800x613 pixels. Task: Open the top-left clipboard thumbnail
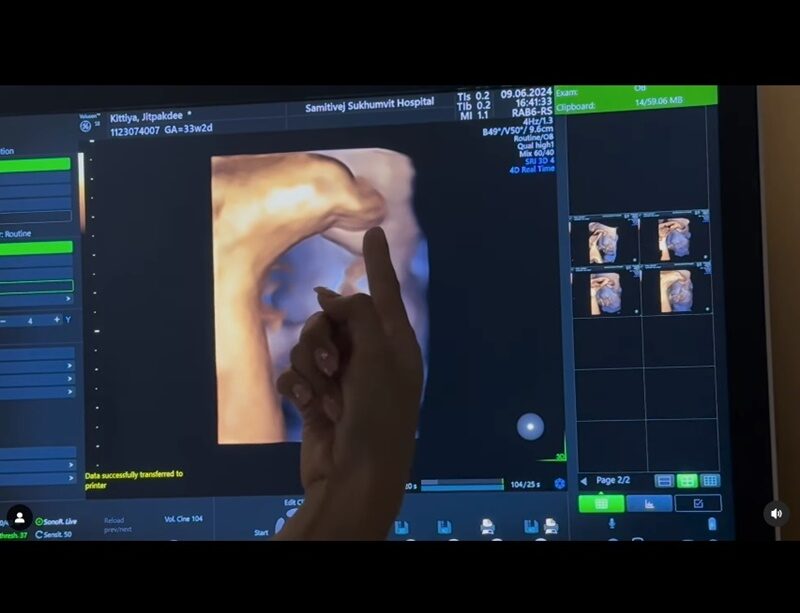(604, 240)
